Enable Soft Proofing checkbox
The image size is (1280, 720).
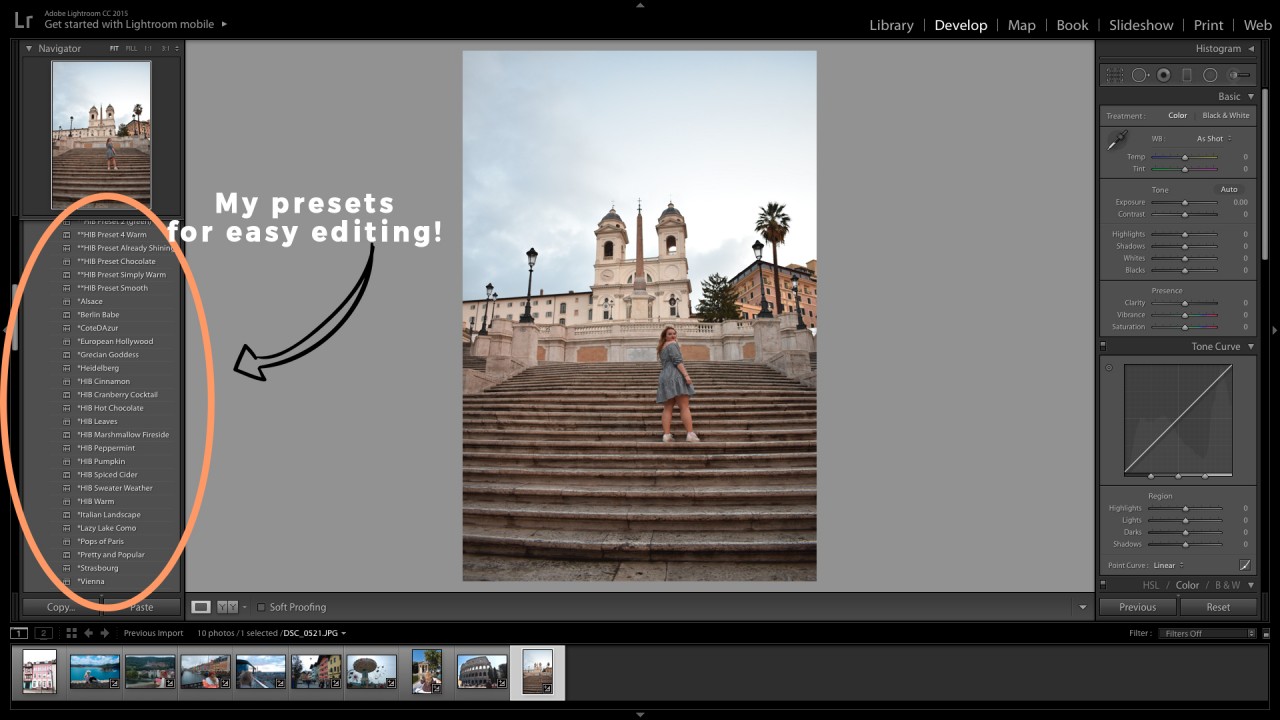click(261, 607)
